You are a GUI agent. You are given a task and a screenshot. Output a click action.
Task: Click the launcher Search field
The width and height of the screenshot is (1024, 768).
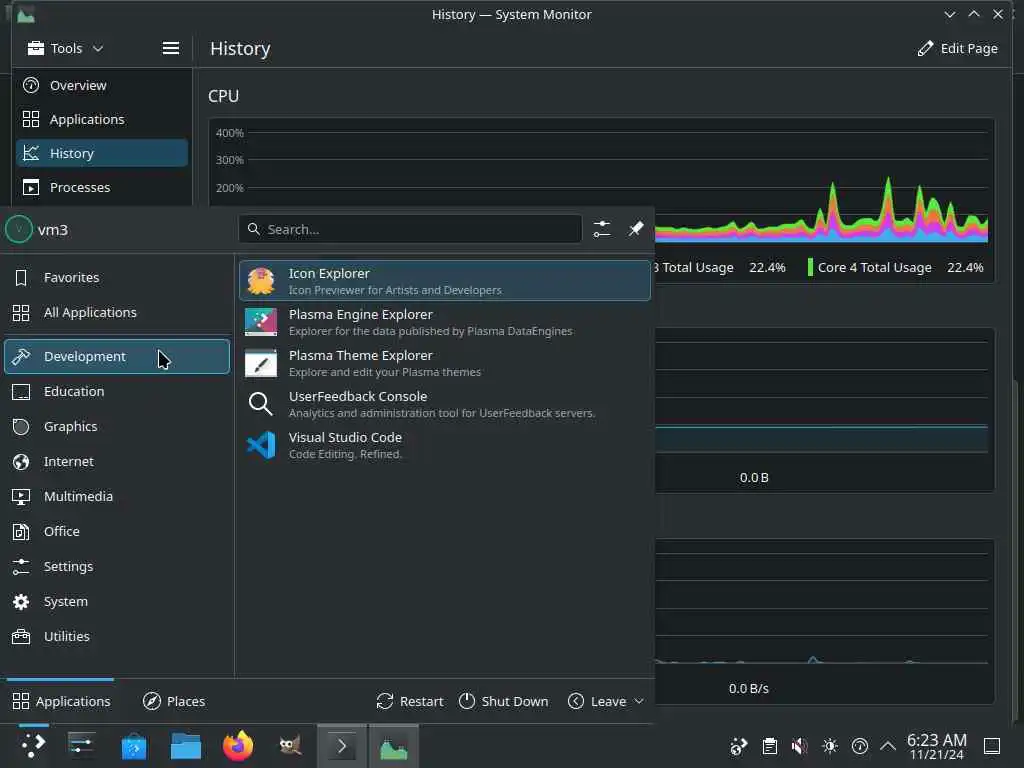[411, 229]
